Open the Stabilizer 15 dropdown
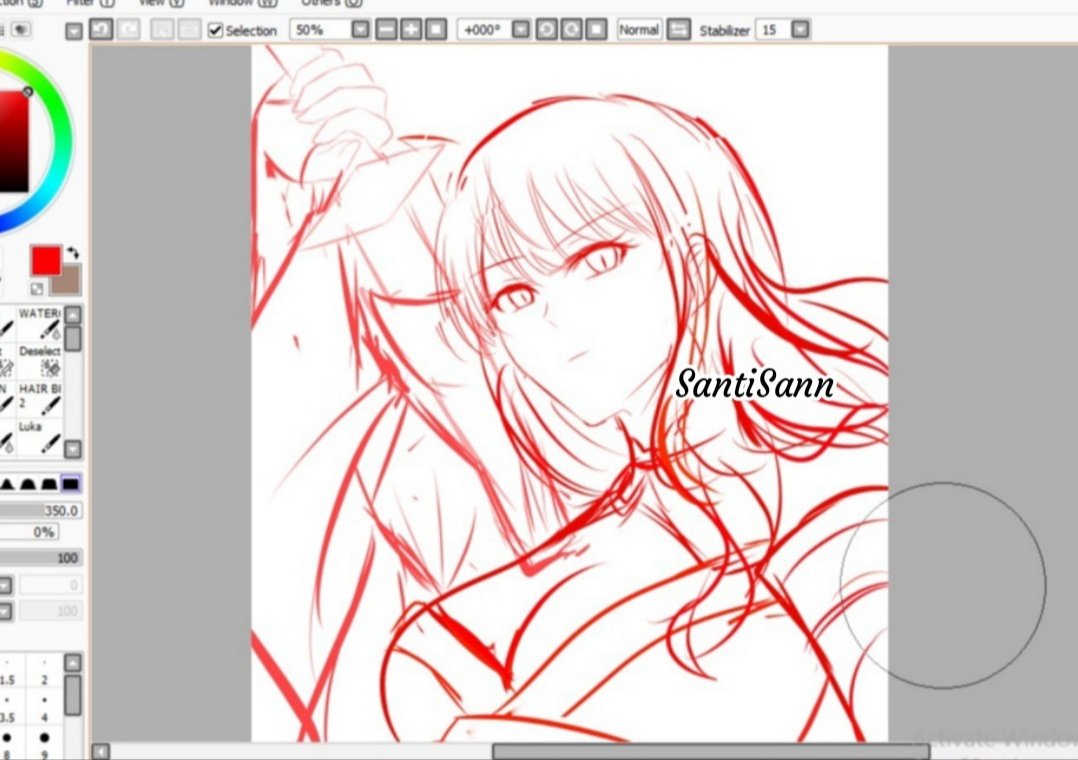1078x760 pixels. [x=800, y=30]
